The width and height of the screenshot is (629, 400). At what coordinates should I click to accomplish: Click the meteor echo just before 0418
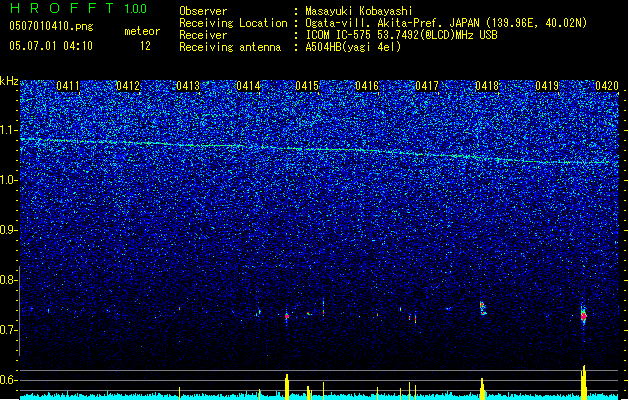(483, 308)
